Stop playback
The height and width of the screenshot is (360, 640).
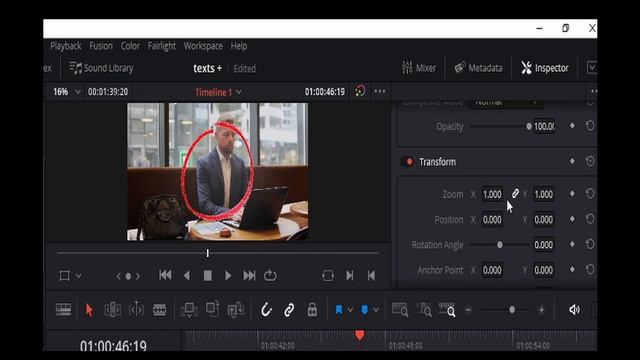207,276
